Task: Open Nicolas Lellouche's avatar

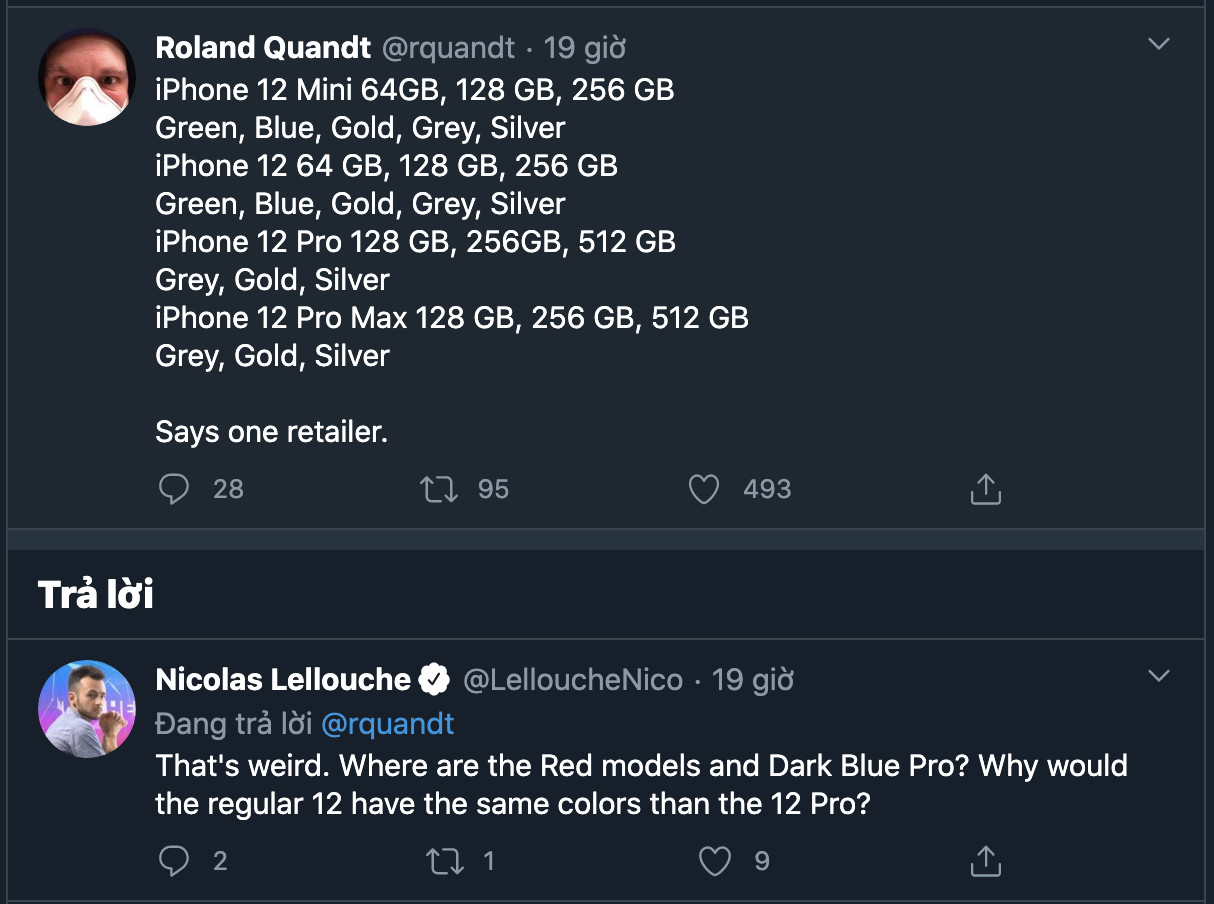Action: pos(87,709)
